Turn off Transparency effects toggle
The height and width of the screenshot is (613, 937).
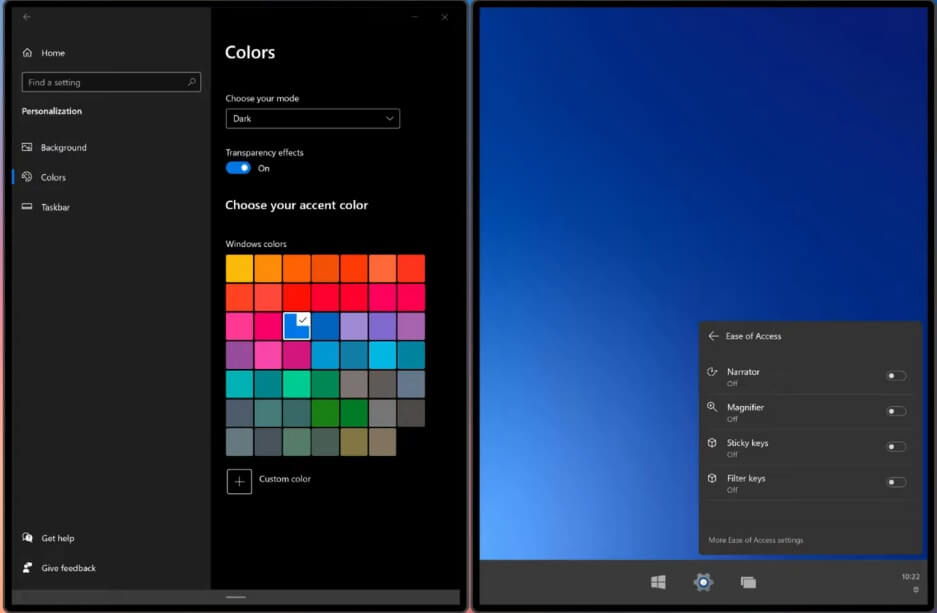tap(238, 168)
